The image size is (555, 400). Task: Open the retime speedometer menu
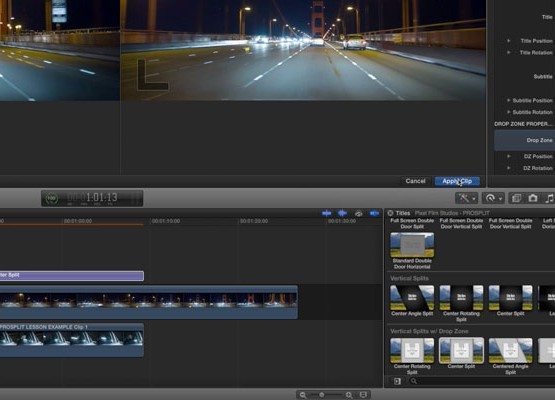493,198
